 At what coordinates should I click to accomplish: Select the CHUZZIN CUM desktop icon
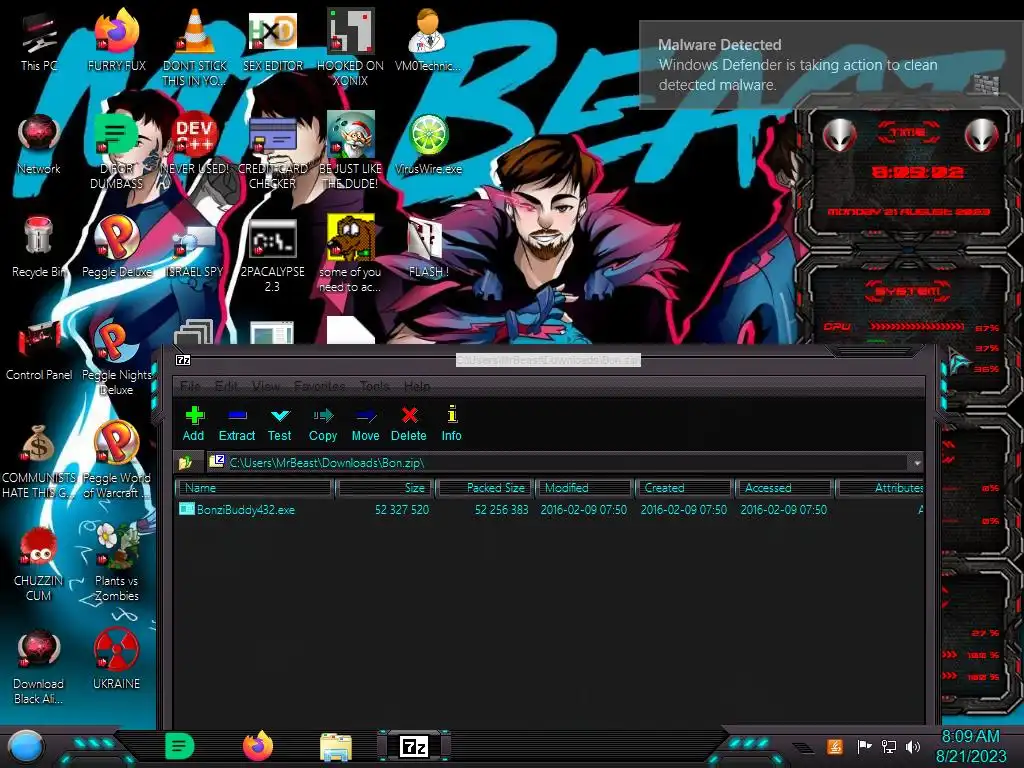[x=39, y=564]
